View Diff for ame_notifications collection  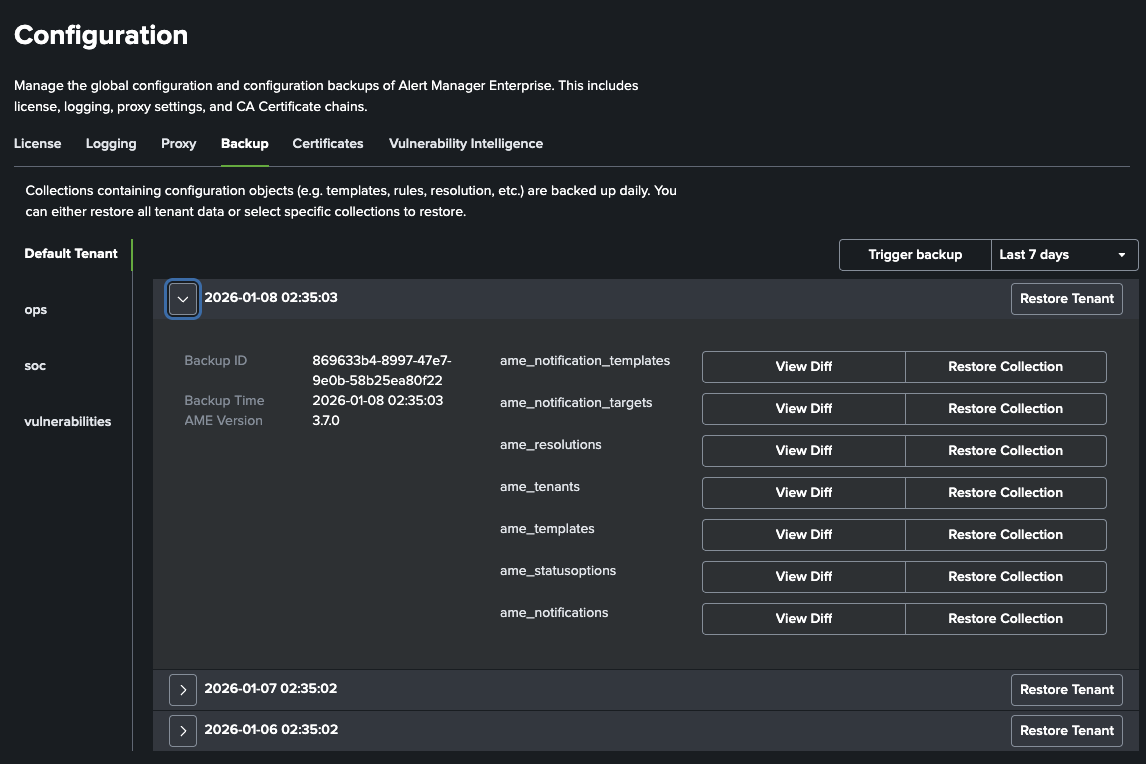[803, 619]
